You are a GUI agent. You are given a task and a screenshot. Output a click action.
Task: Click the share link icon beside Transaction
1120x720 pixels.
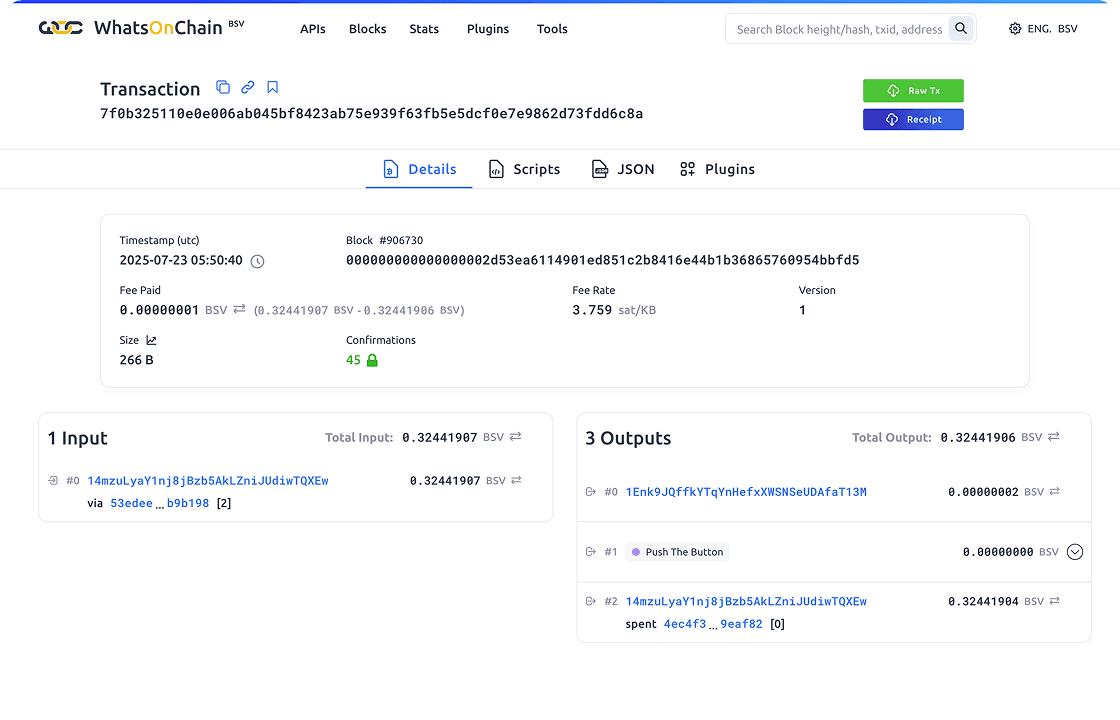point(247,87)
